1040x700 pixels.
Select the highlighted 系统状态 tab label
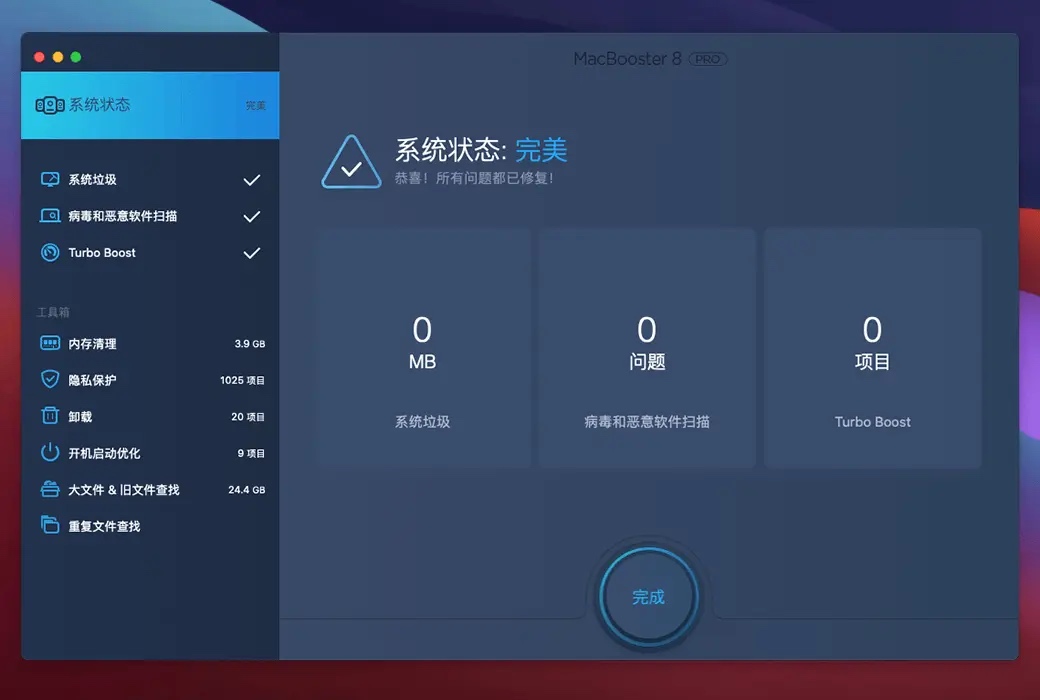[99, 105]
